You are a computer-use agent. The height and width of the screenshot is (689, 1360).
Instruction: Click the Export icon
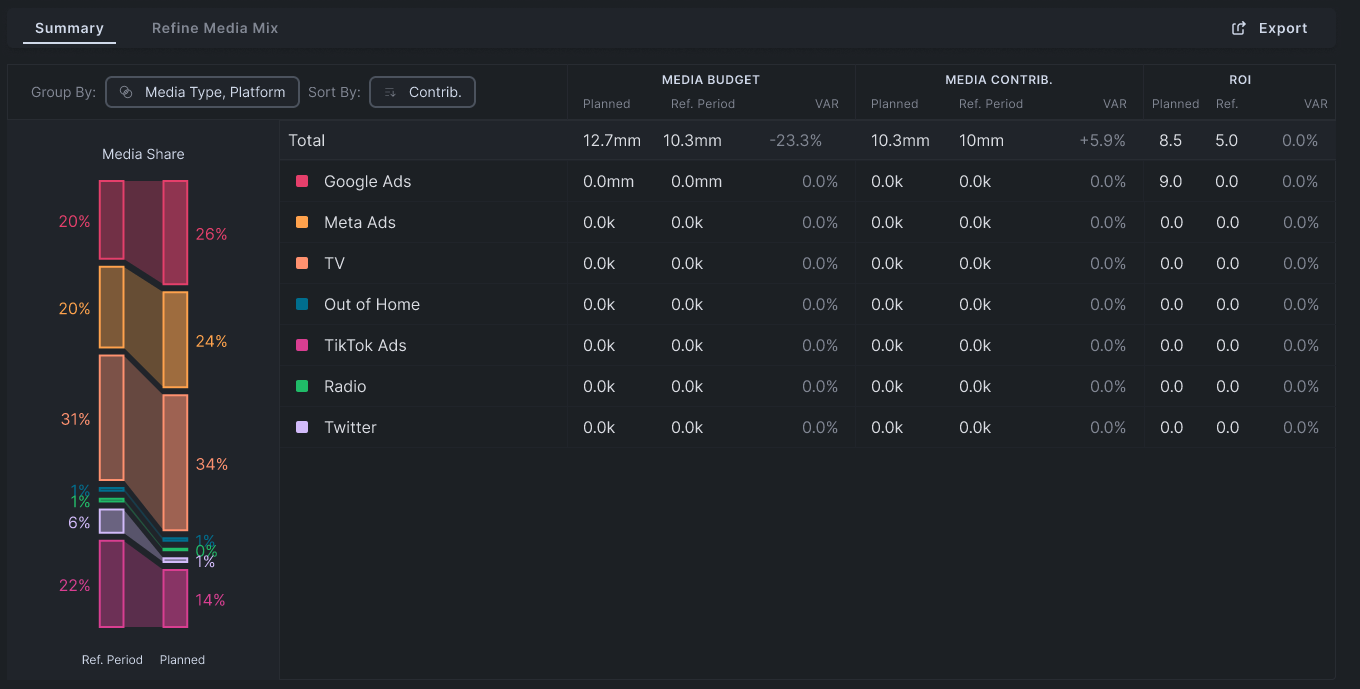[1238, 28]
